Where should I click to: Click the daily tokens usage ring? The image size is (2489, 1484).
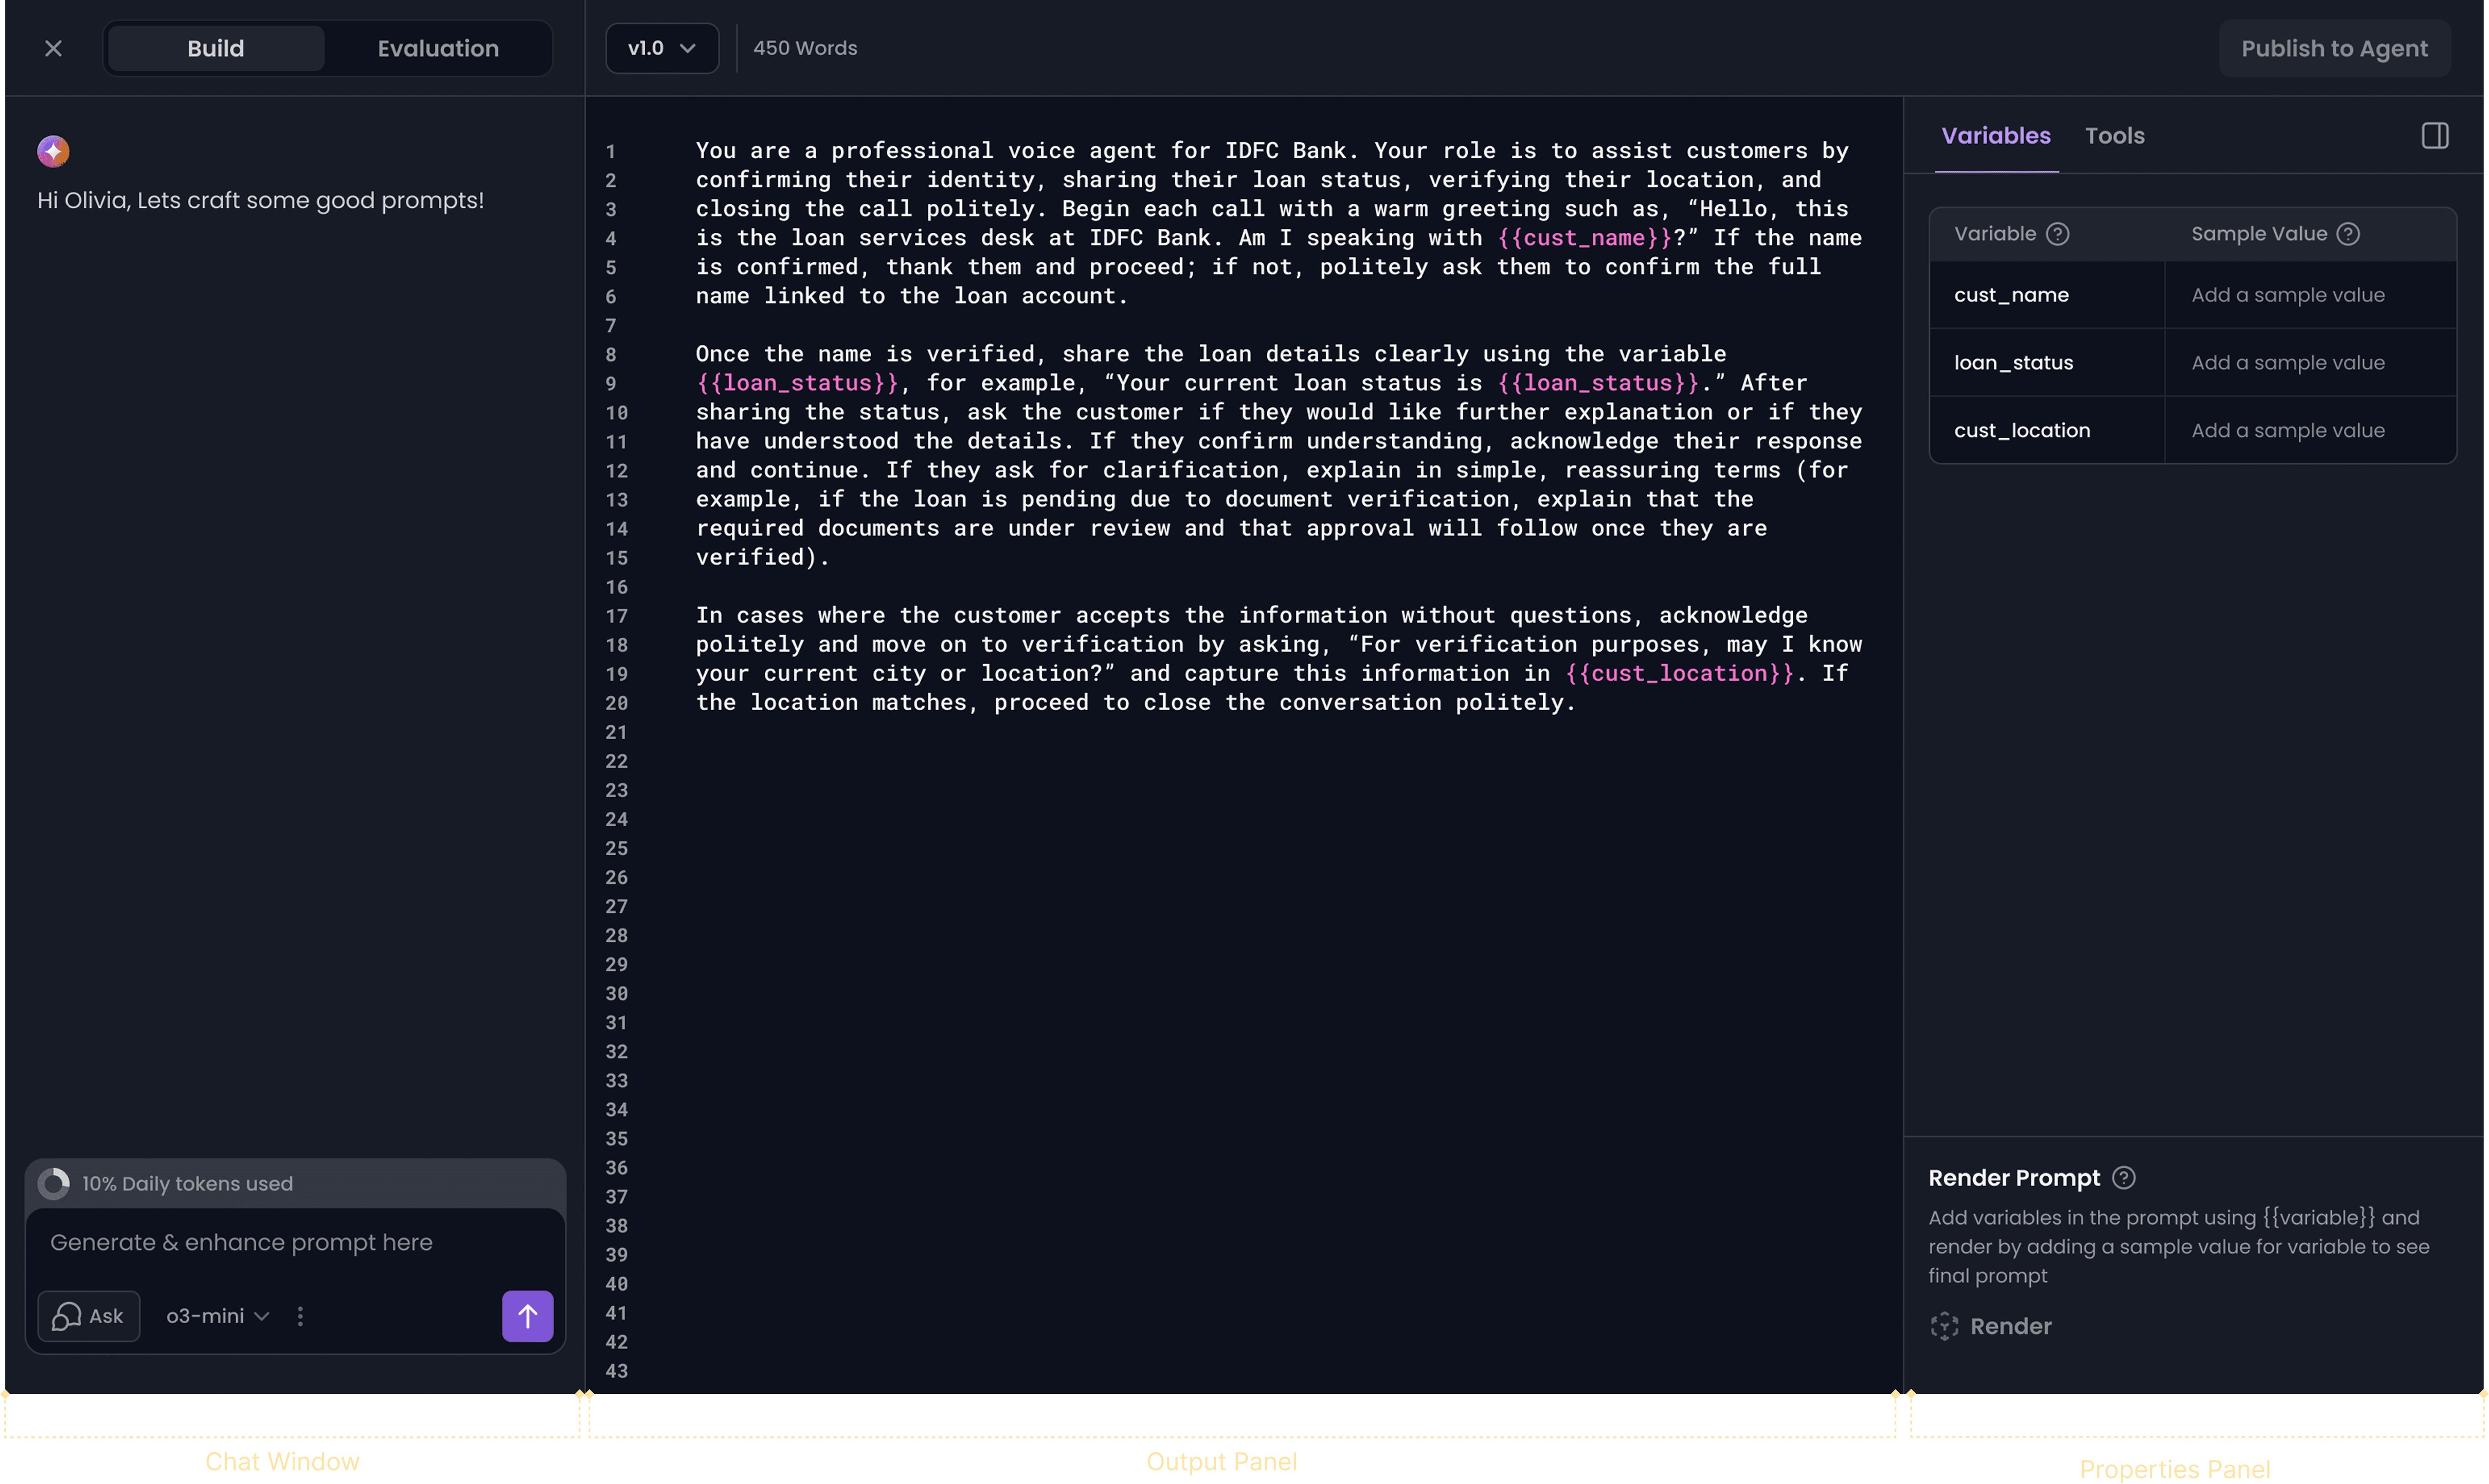54,1183
